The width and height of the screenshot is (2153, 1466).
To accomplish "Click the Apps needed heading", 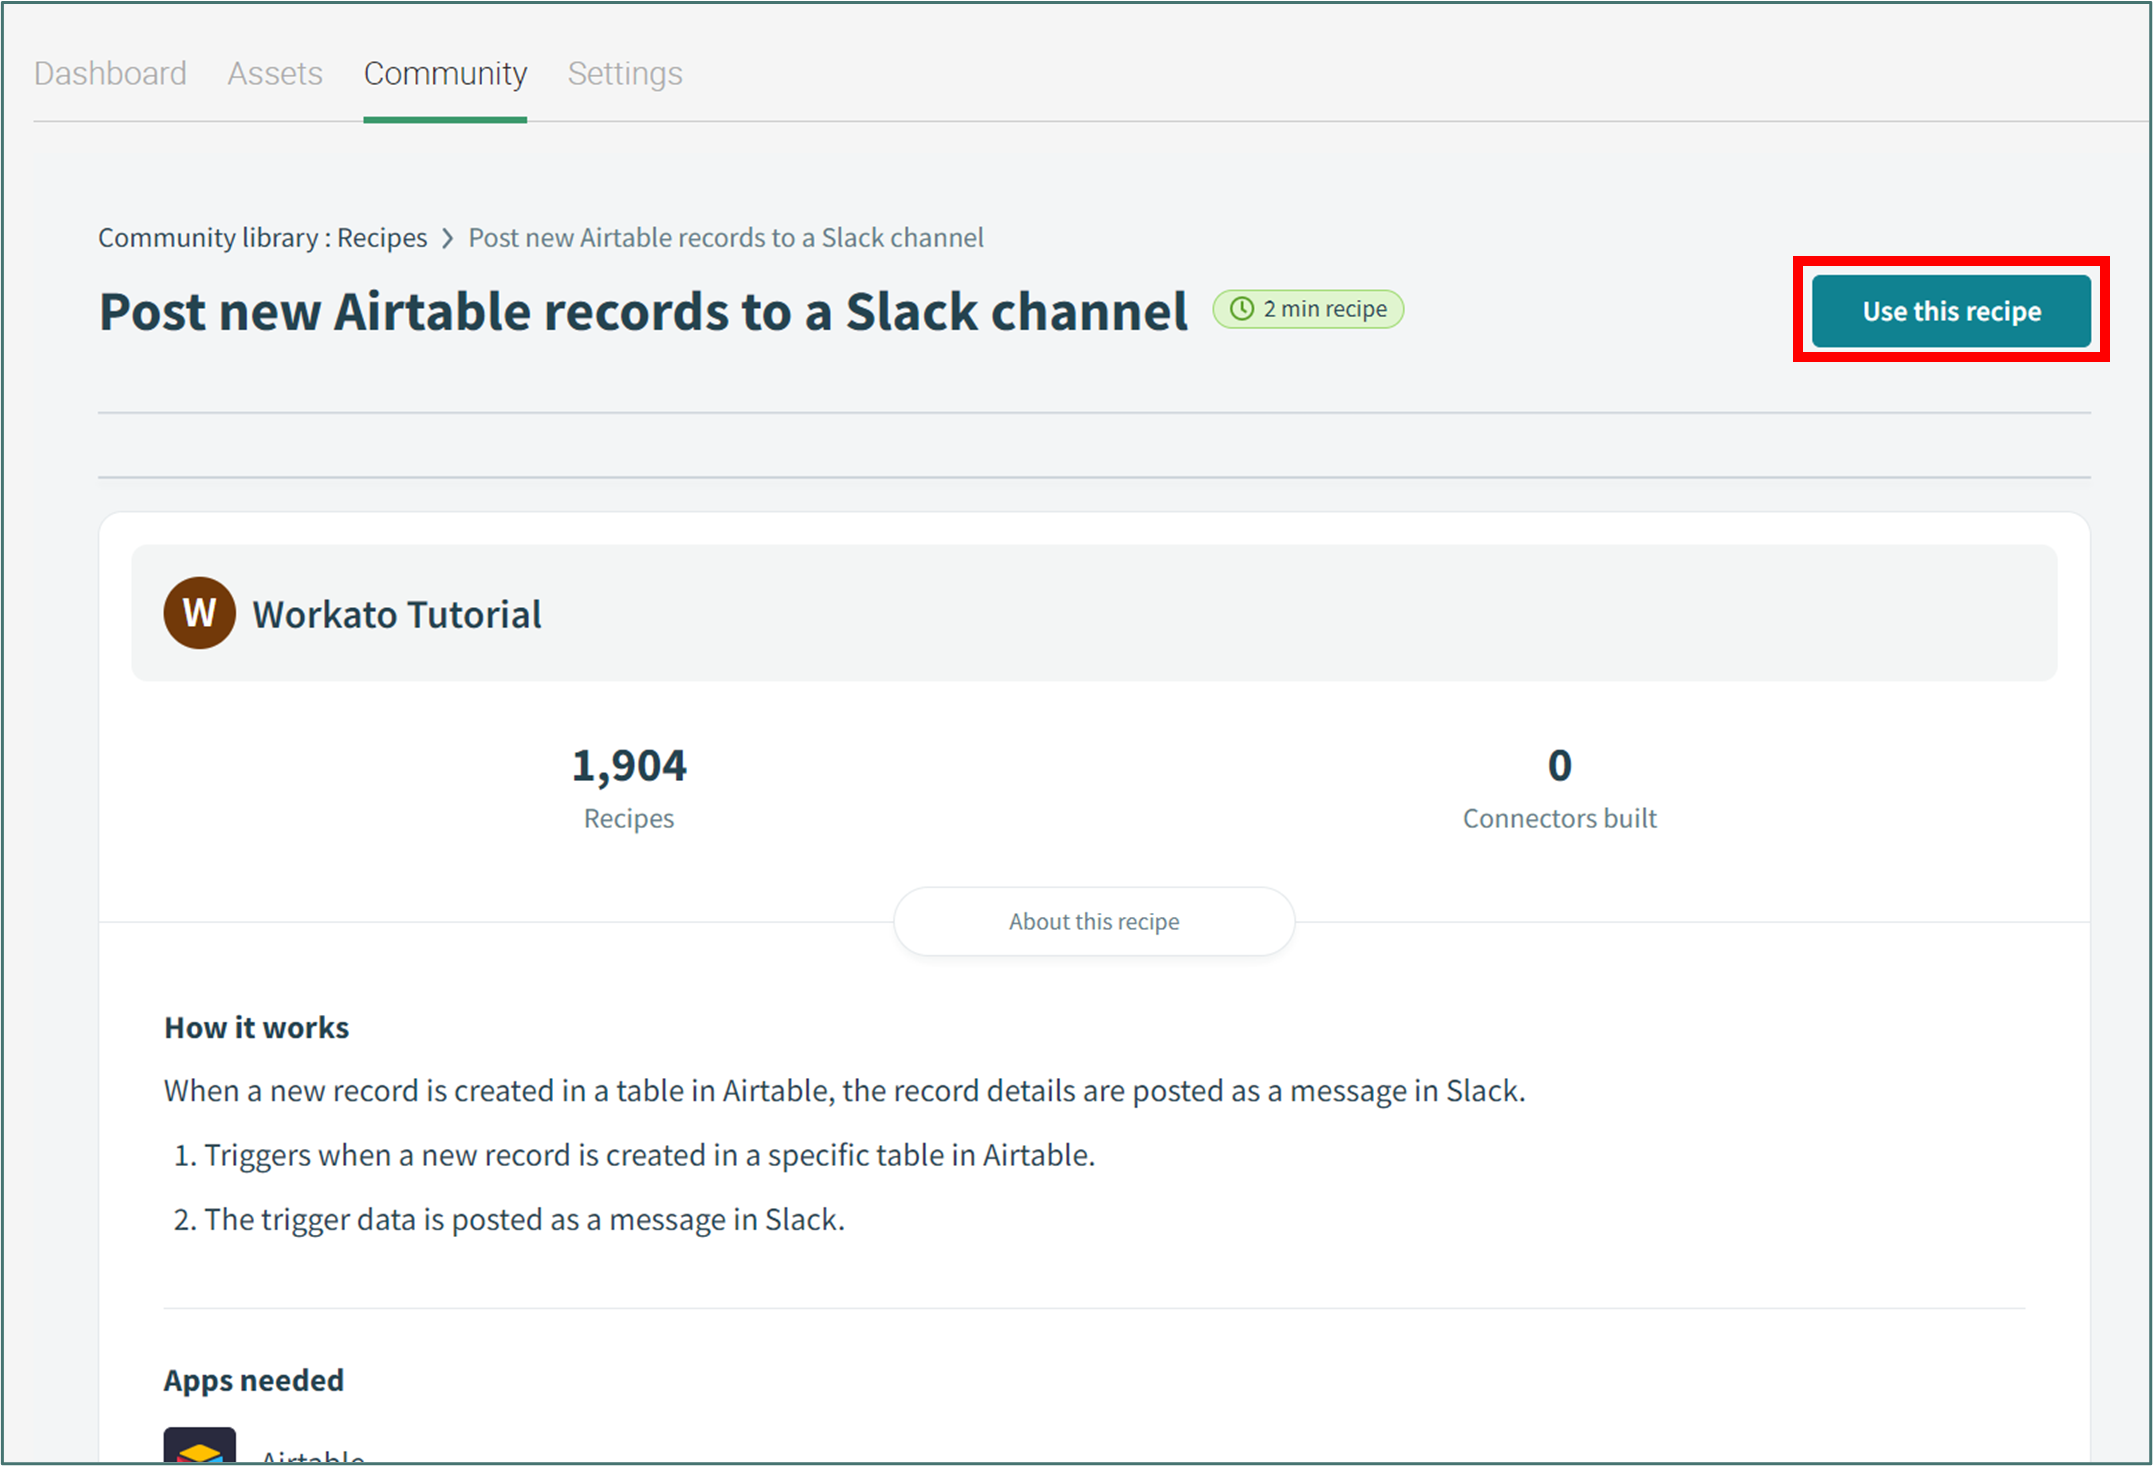I will click(x=254, y=1380).
